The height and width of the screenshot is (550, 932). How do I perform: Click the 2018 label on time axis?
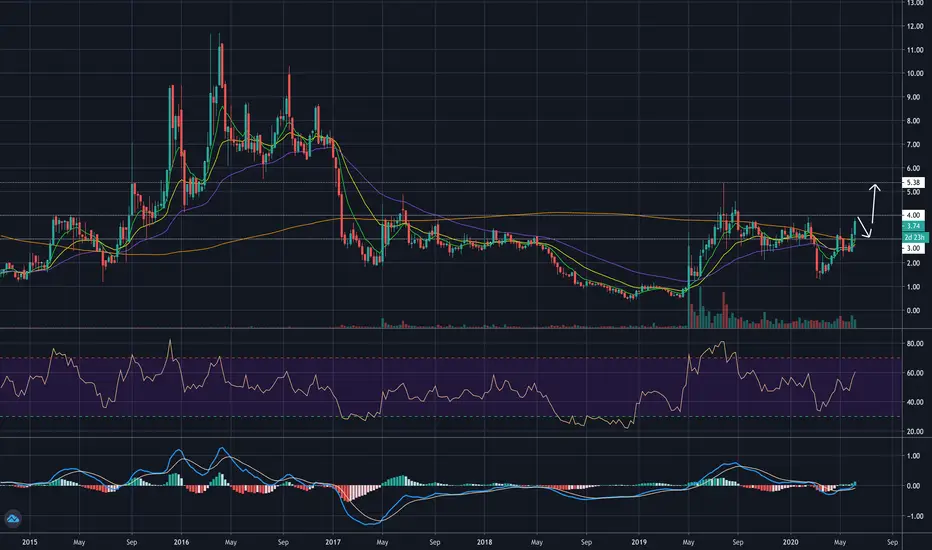484,542
